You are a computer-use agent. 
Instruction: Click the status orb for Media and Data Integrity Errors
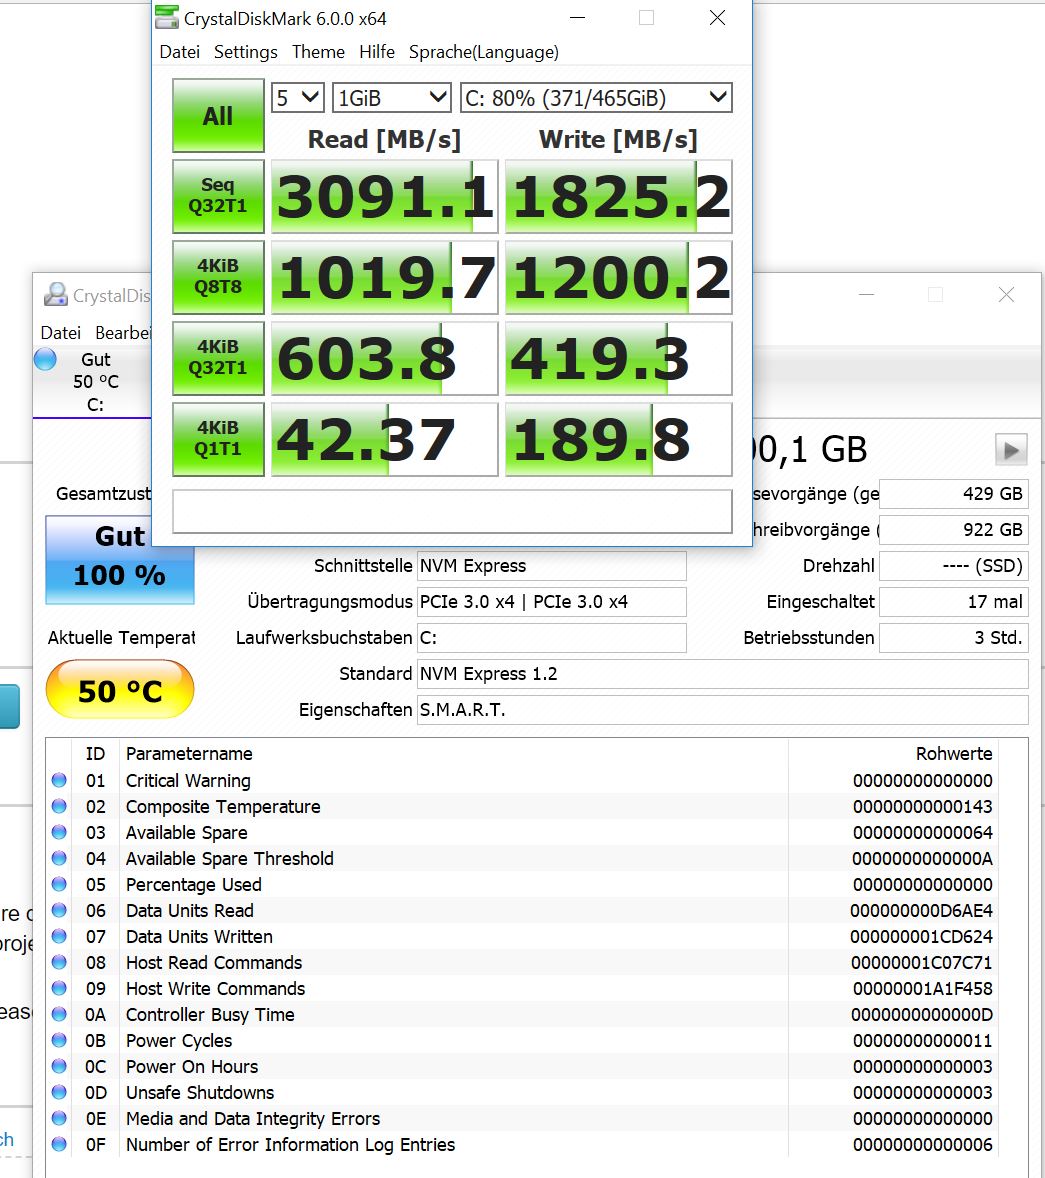tap(59, 1118)
